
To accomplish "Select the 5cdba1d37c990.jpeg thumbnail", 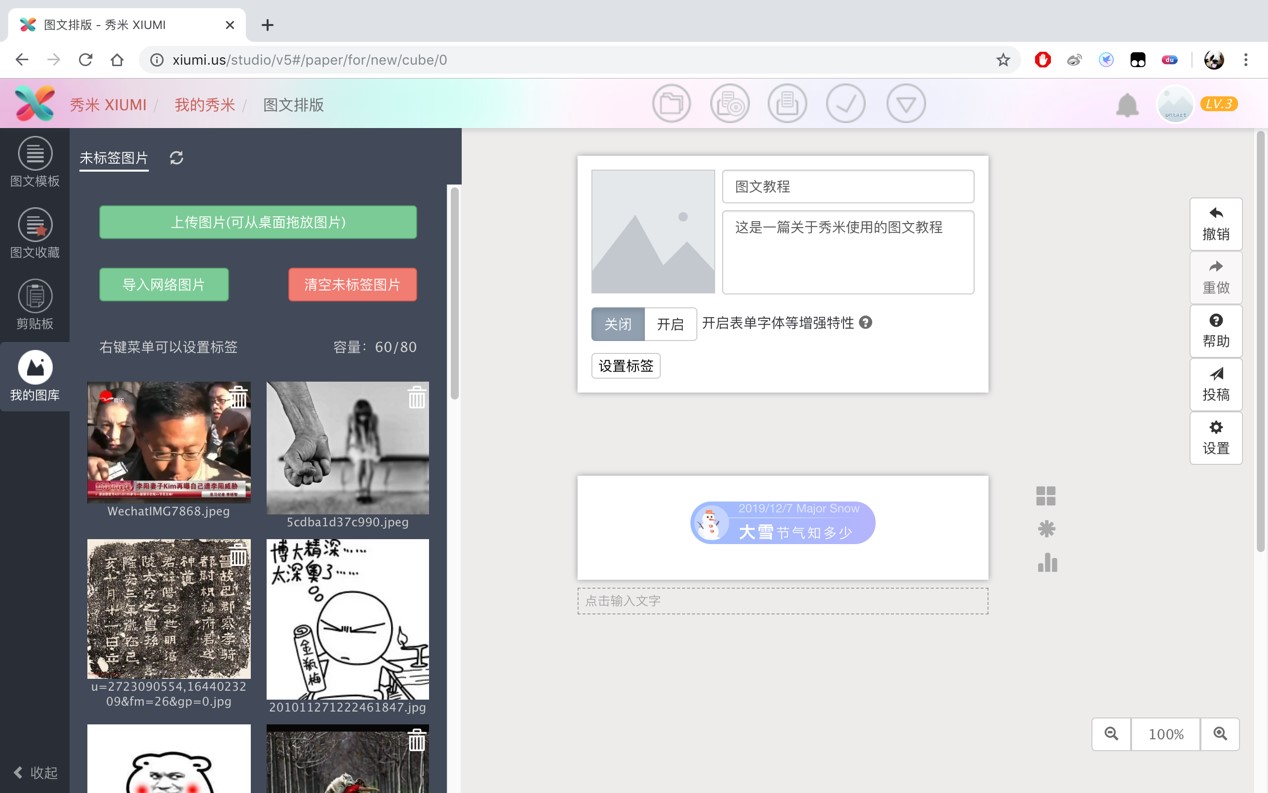I will (347, 448).
